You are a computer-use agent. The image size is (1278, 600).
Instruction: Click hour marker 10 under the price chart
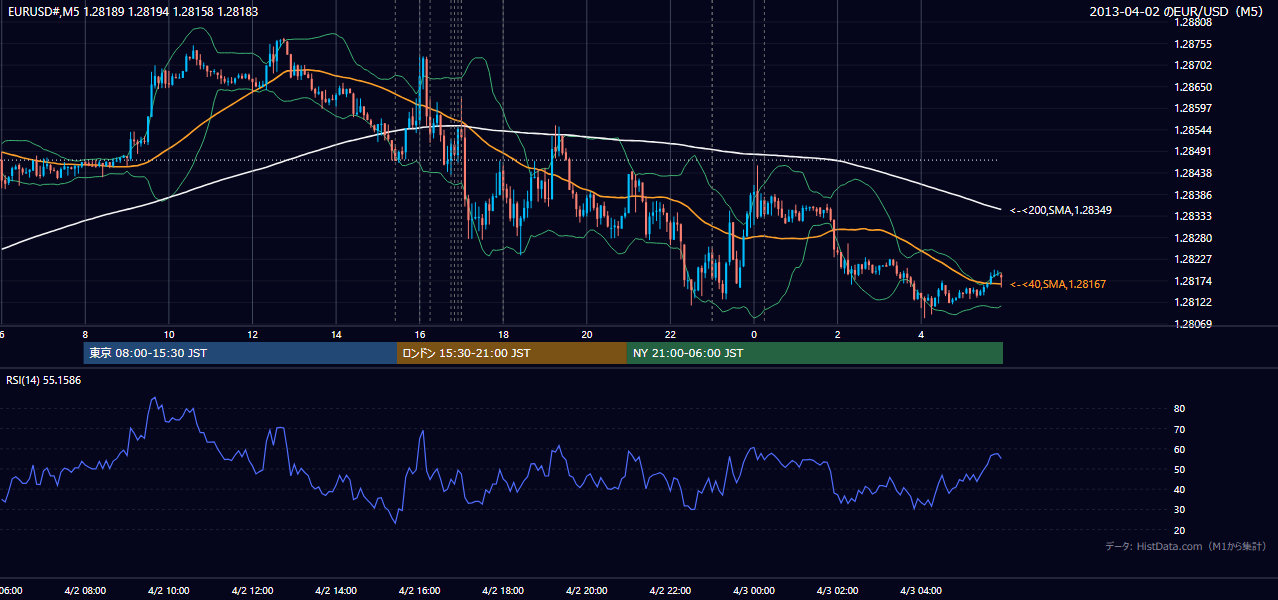[x=169, y=335]
